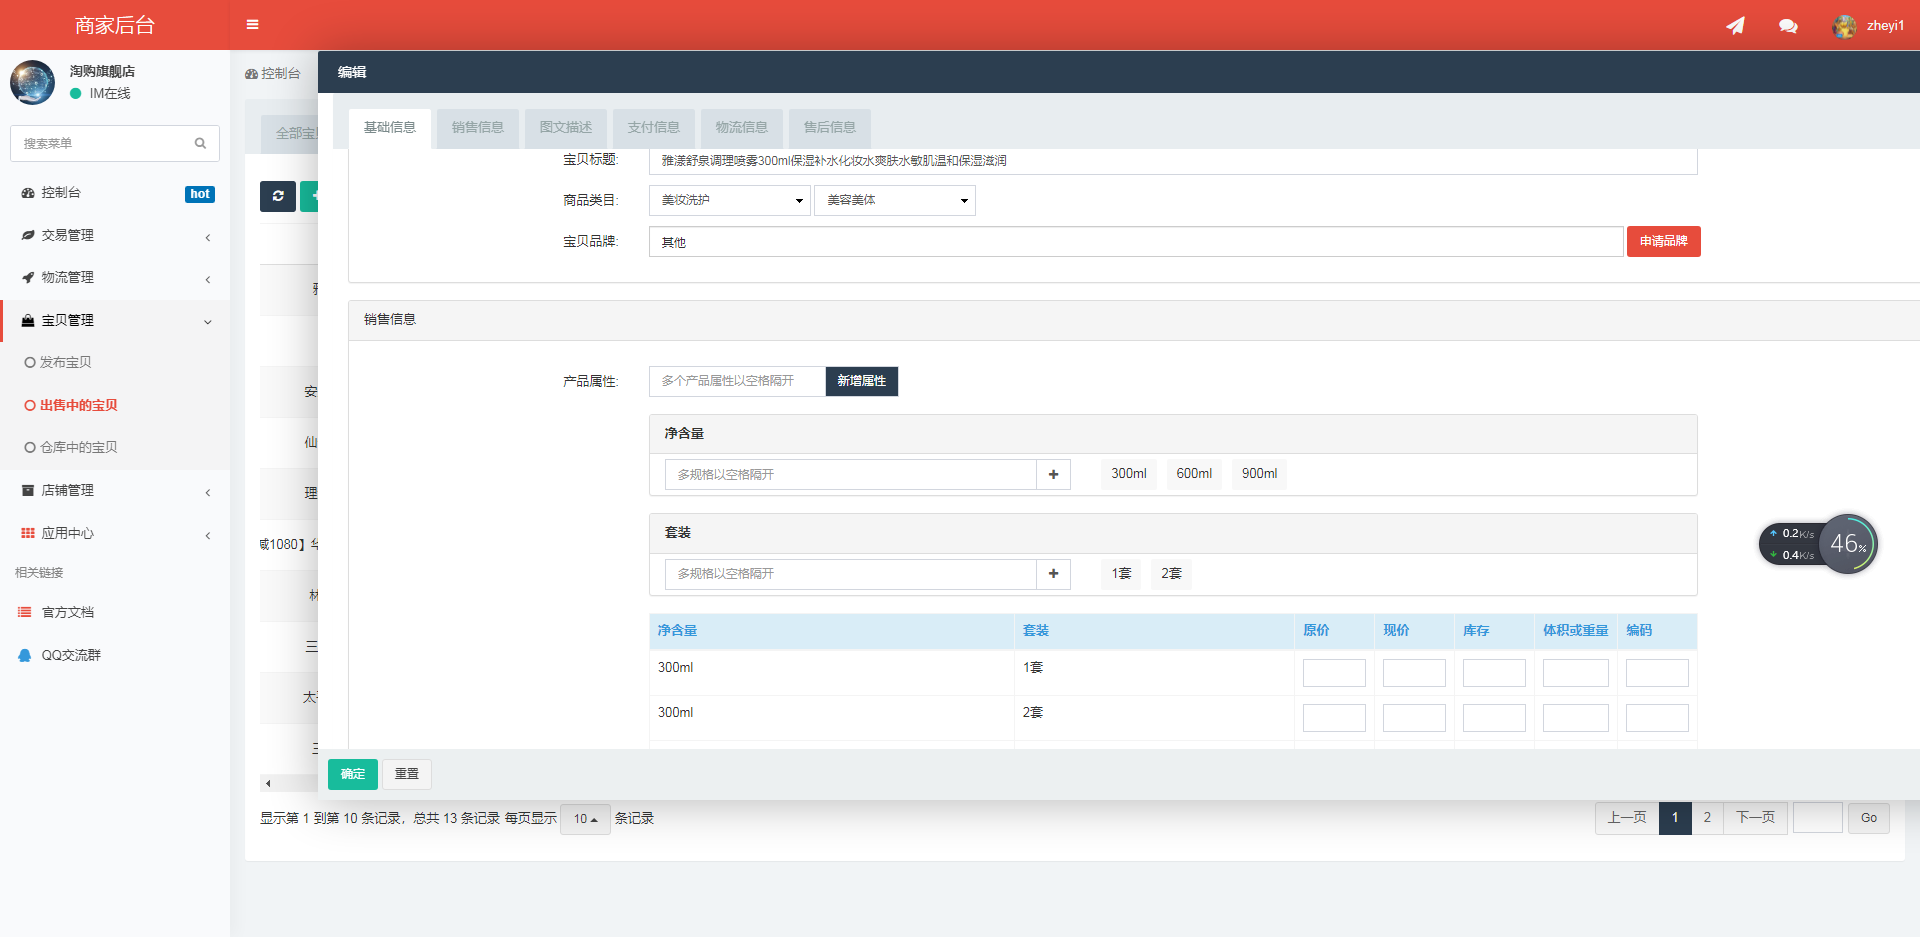
Task: Switch to the 物流信息 tab
Action: (x=741, y=128)
